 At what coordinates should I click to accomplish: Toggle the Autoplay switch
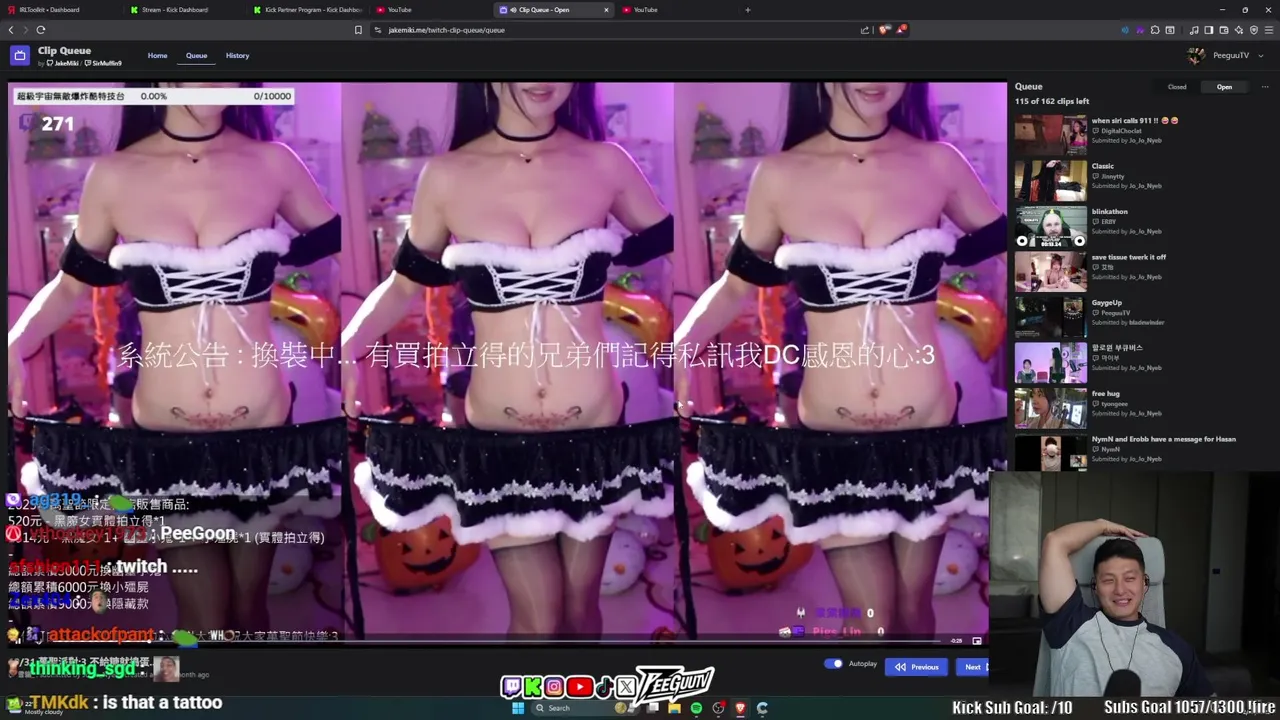[x=833, y=664]
